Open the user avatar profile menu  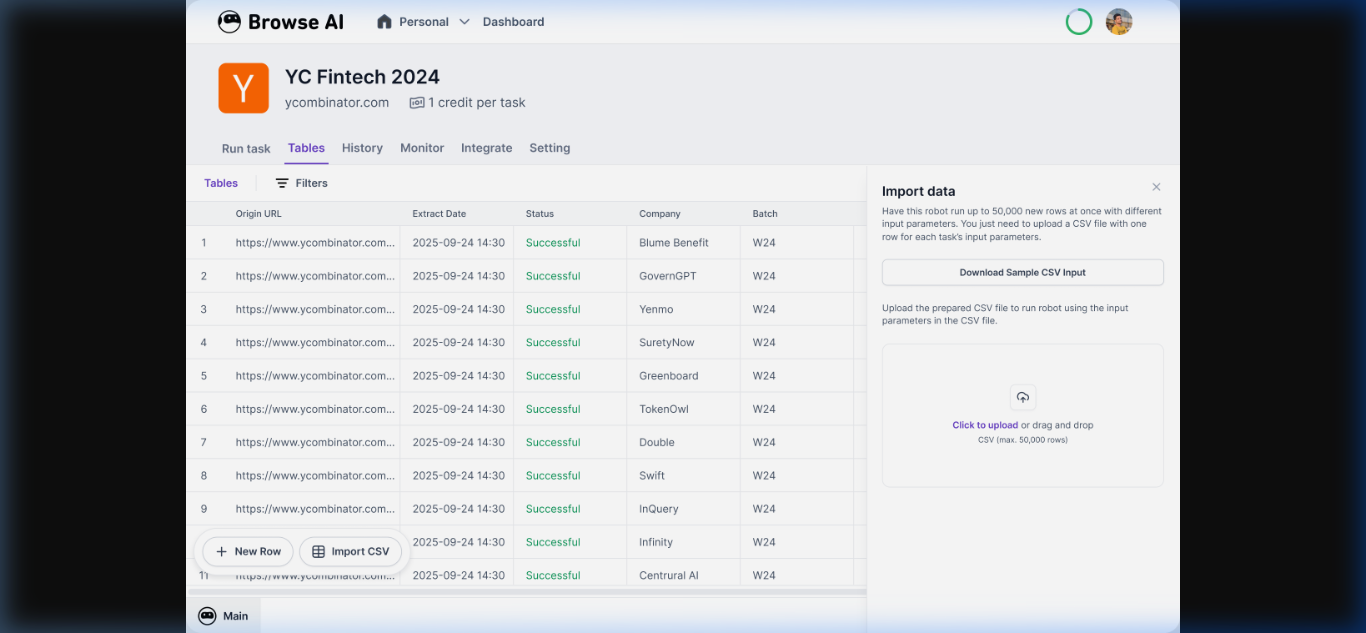[x=1119, y=22]
